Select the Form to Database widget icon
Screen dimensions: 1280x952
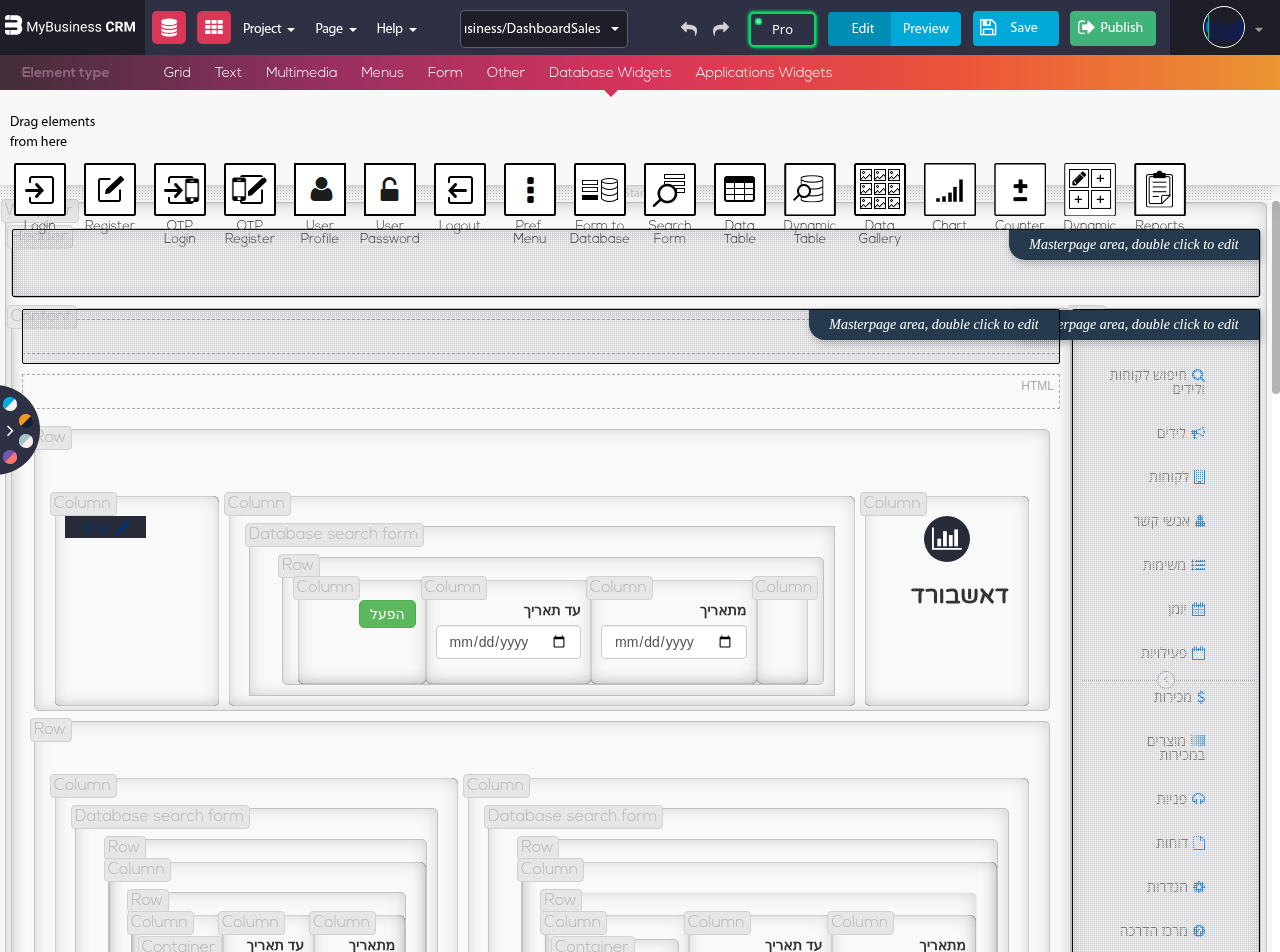[x=600, y=190]
